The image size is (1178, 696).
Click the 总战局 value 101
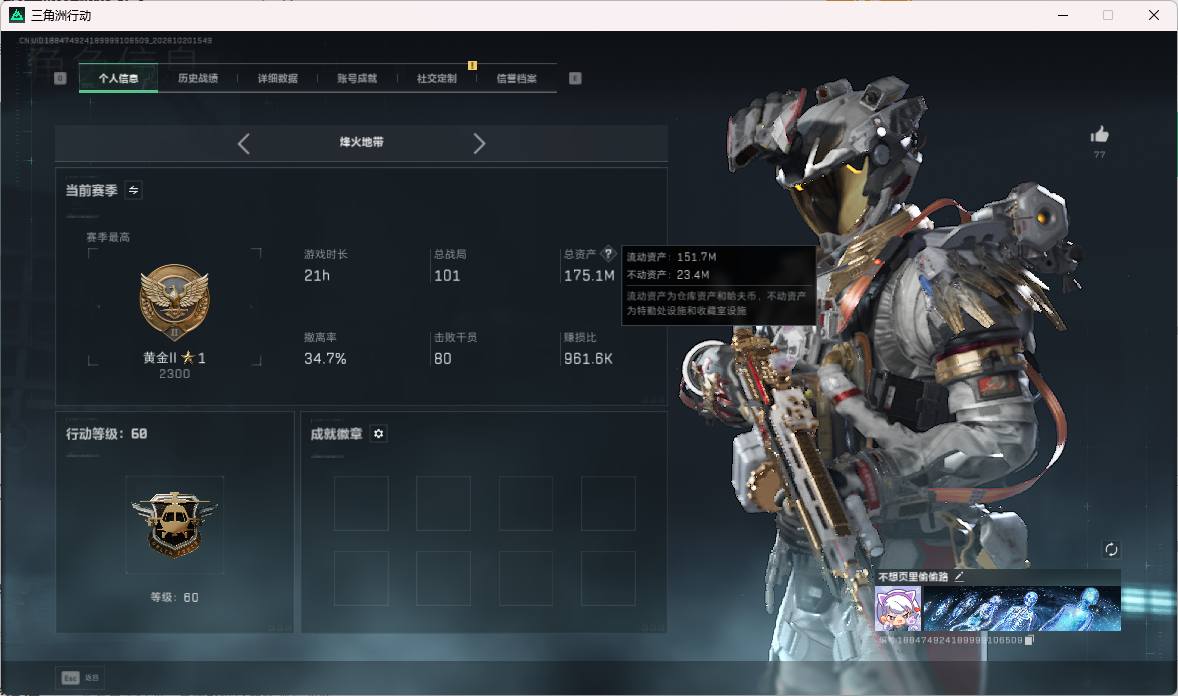(447, 276)
